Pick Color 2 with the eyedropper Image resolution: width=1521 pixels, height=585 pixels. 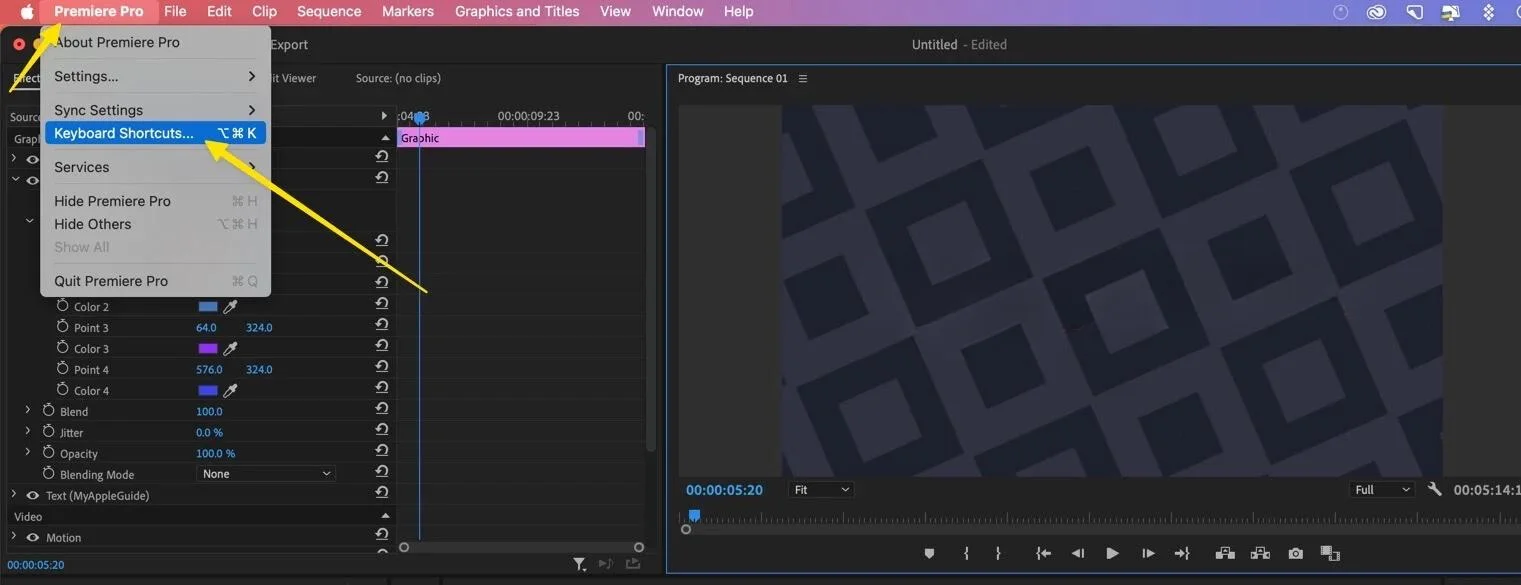coord(230,307)
